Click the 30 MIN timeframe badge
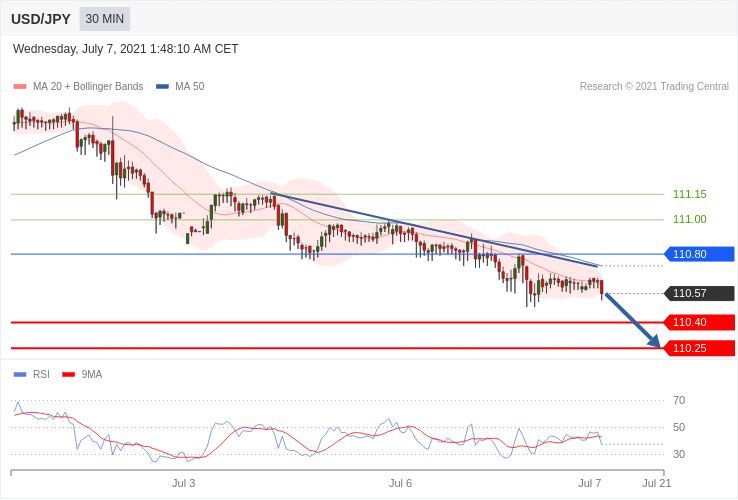The image size is (738, 500). click(104, 19)
